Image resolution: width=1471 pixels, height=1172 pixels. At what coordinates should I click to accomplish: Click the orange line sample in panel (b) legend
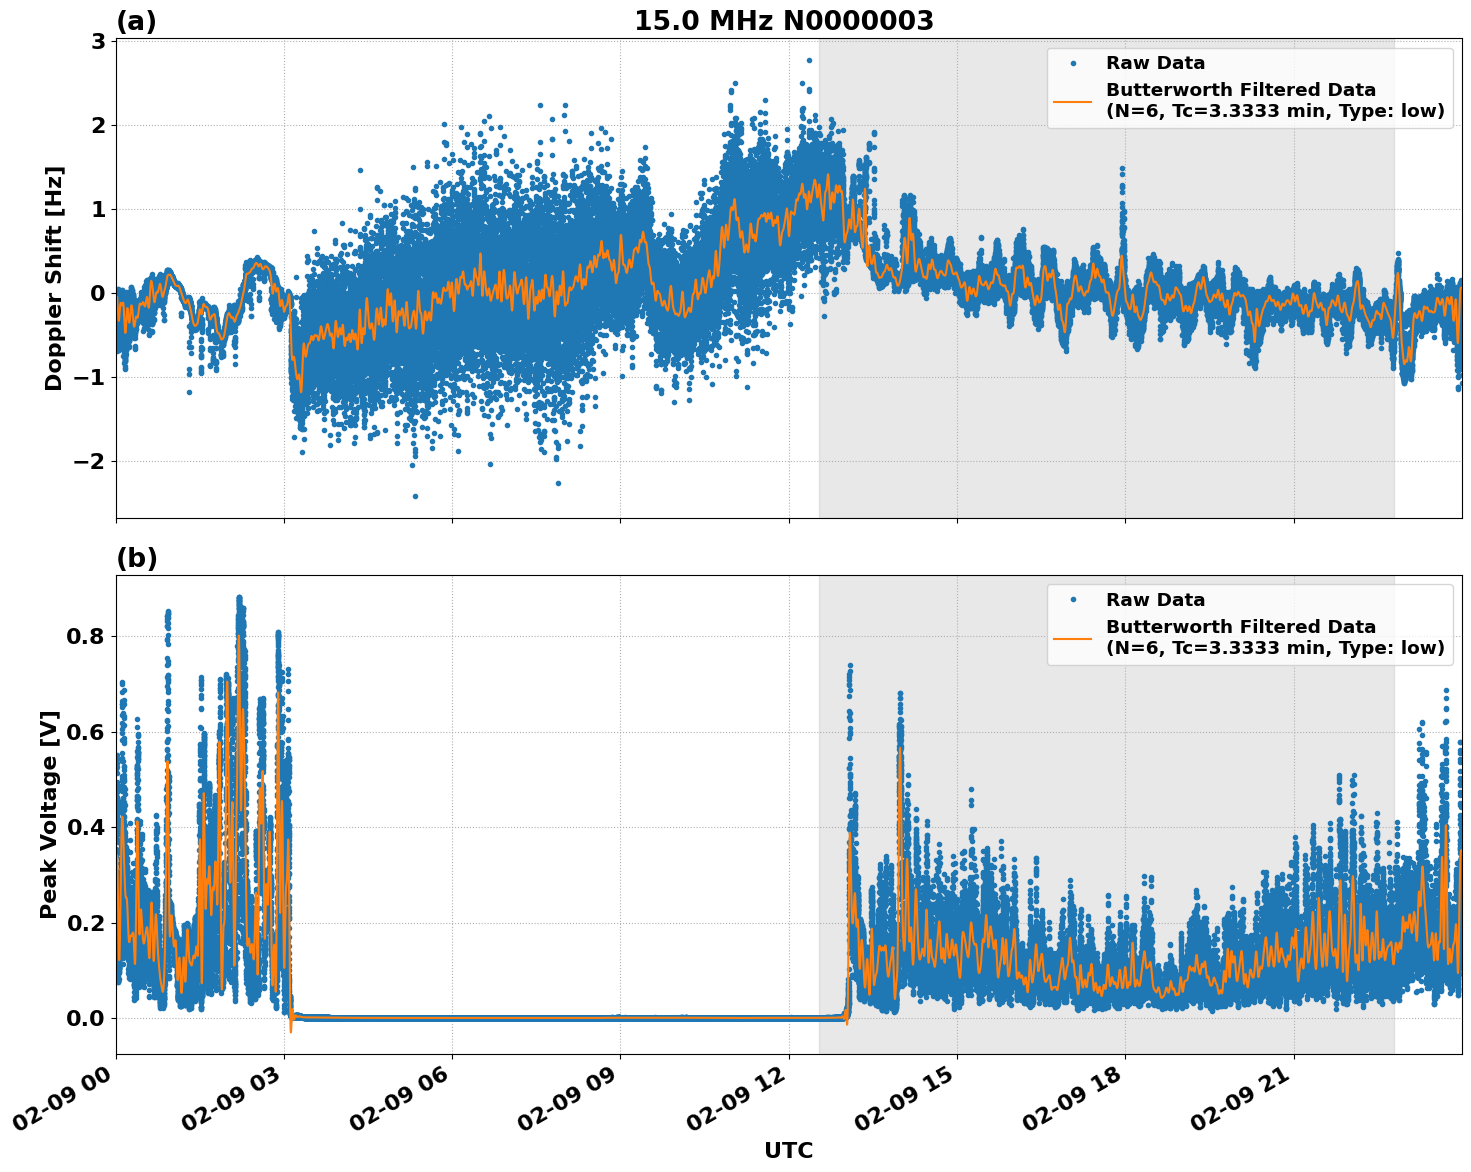(1072, 637)
